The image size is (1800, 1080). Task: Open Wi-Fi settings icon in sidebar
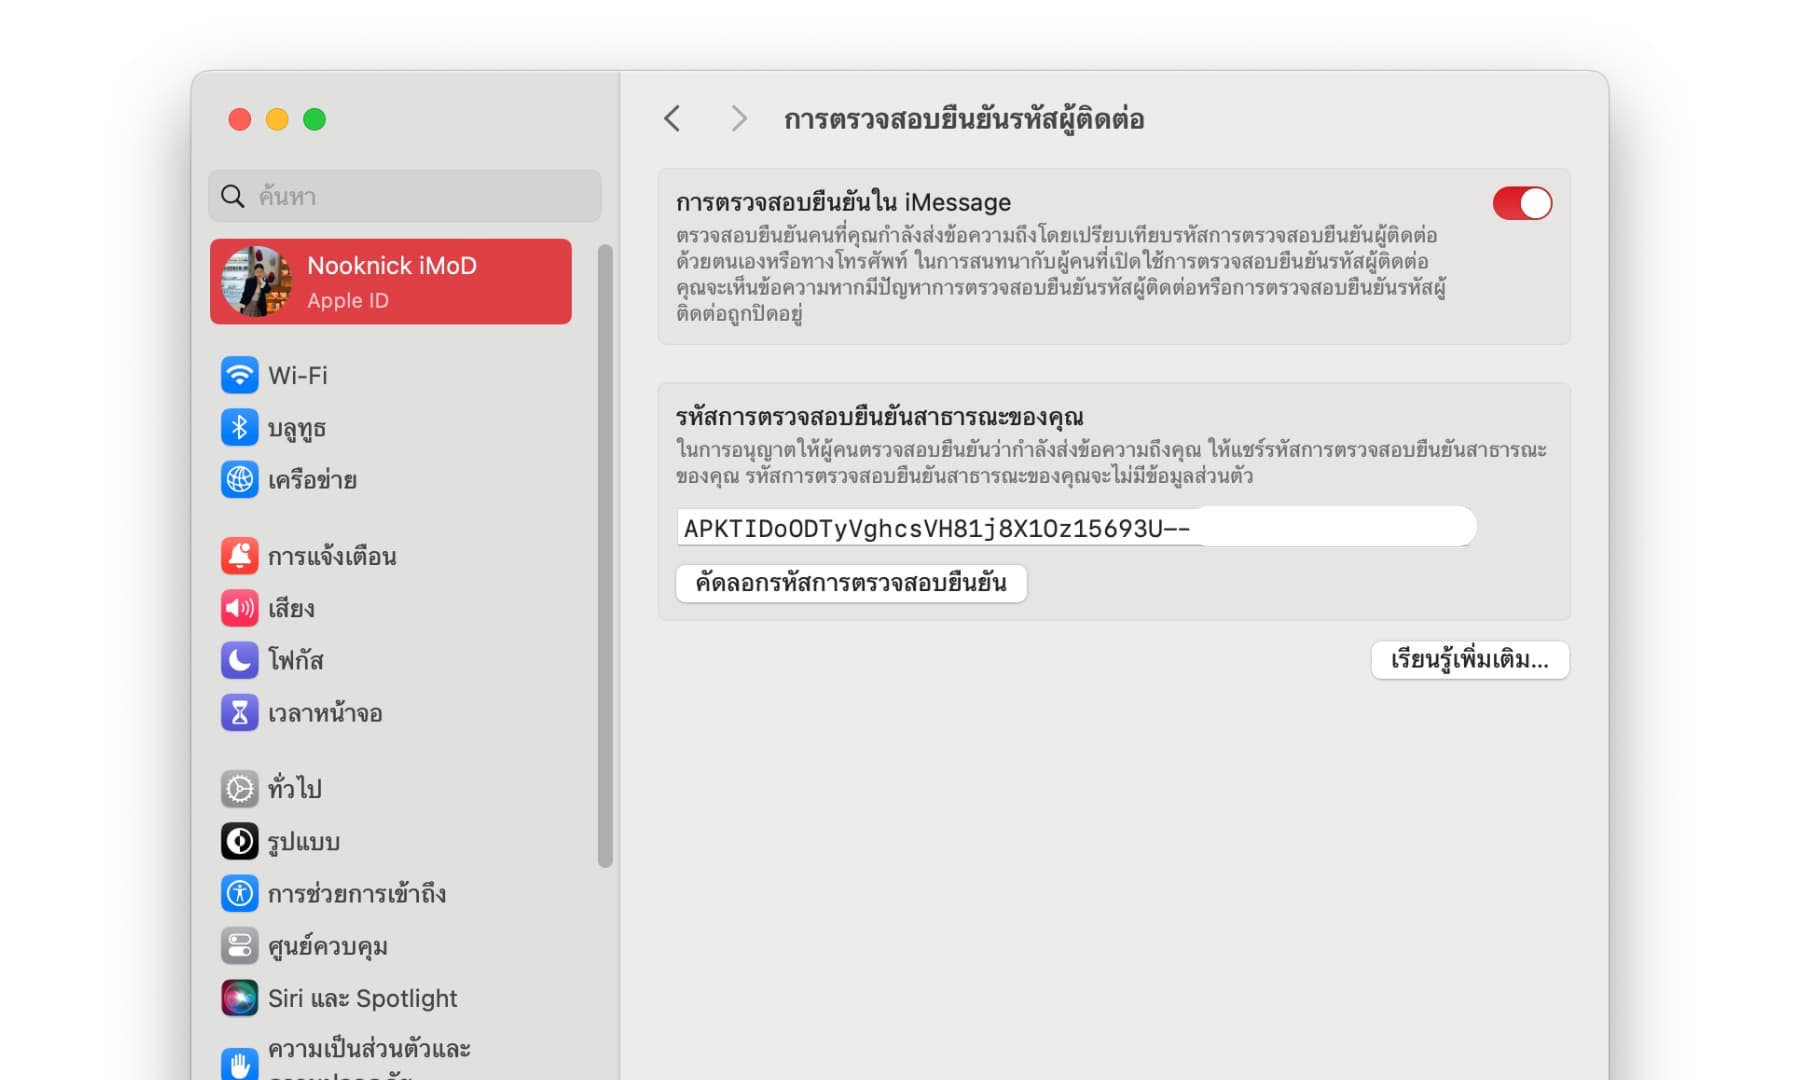click(x=239, y=375)
